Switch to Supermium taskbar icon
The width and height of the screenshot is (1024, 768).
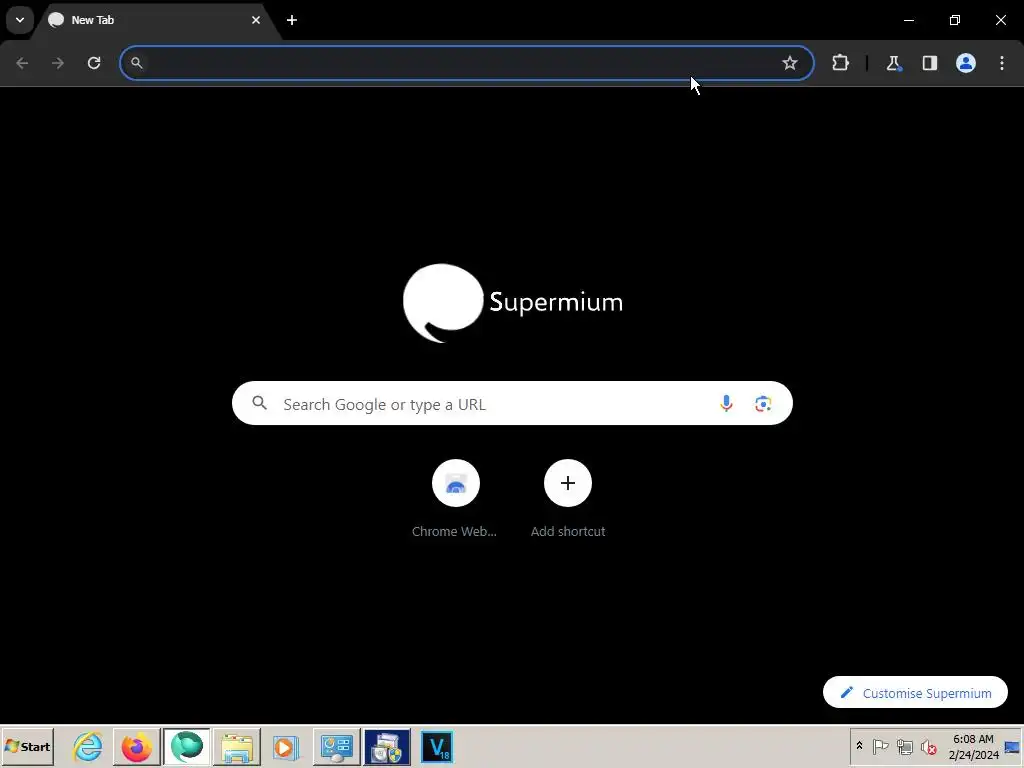click(187, 746)
